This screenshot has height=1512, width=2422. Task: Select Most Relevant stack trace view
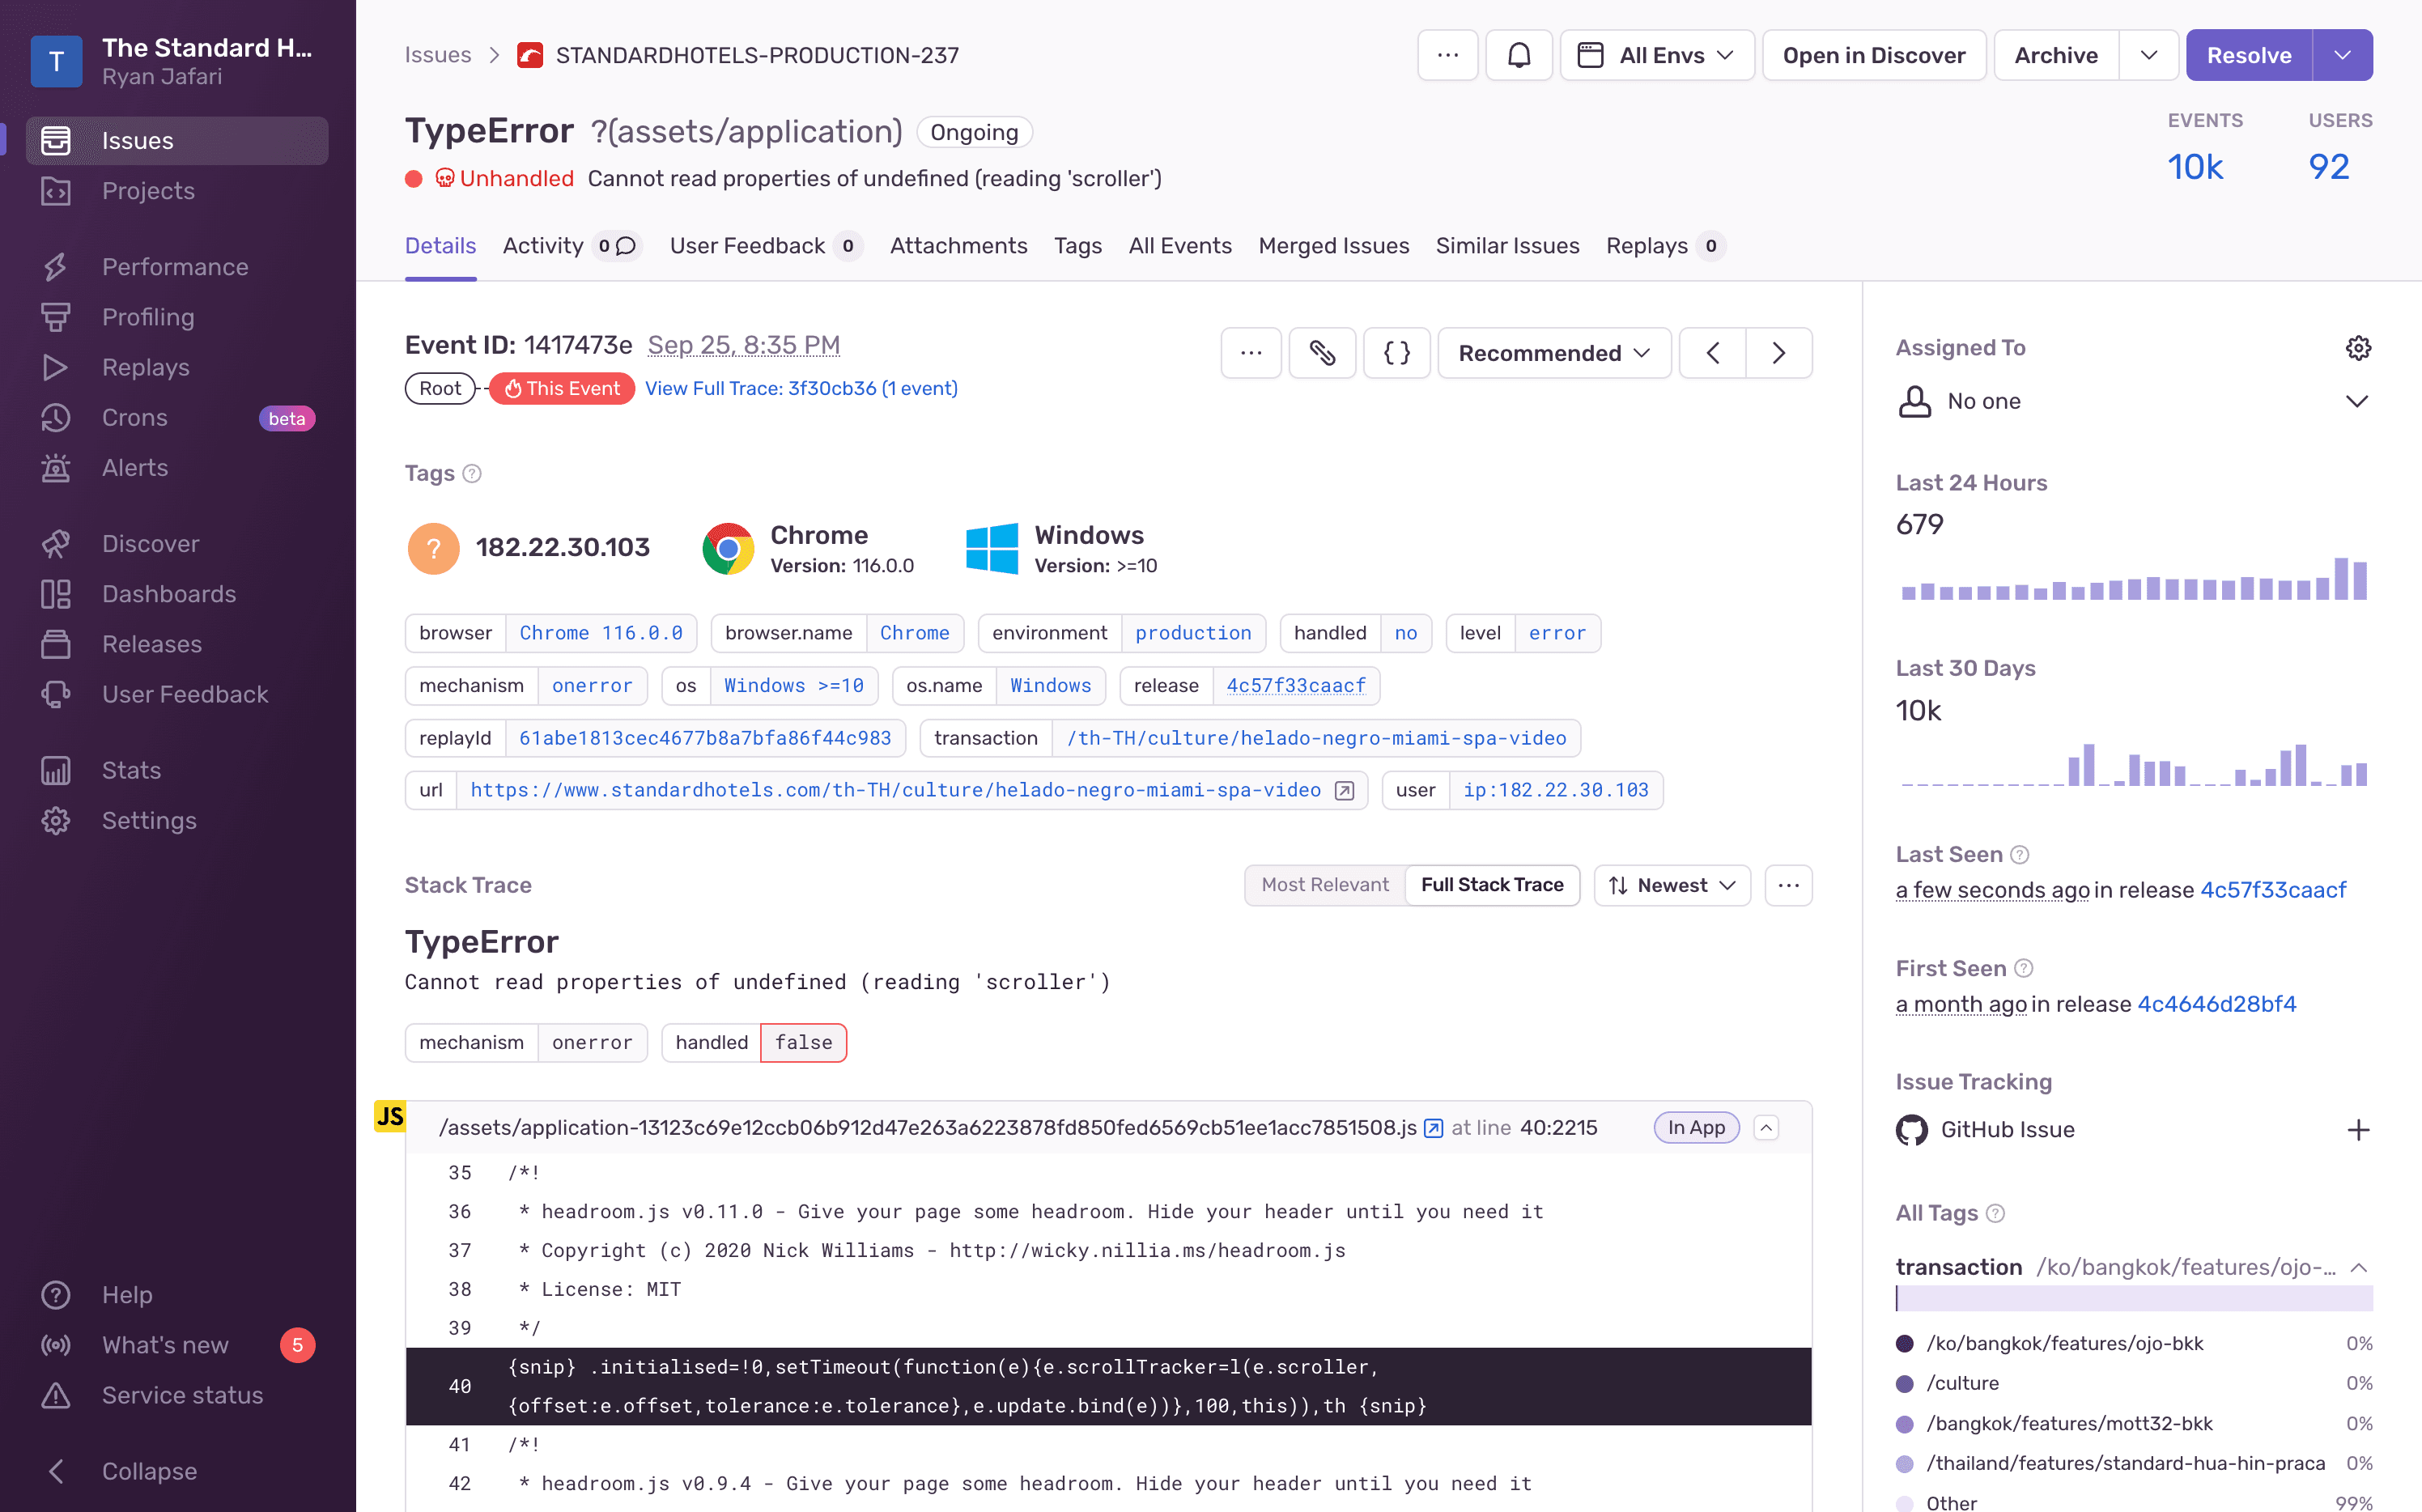[x=1324, y=885]
